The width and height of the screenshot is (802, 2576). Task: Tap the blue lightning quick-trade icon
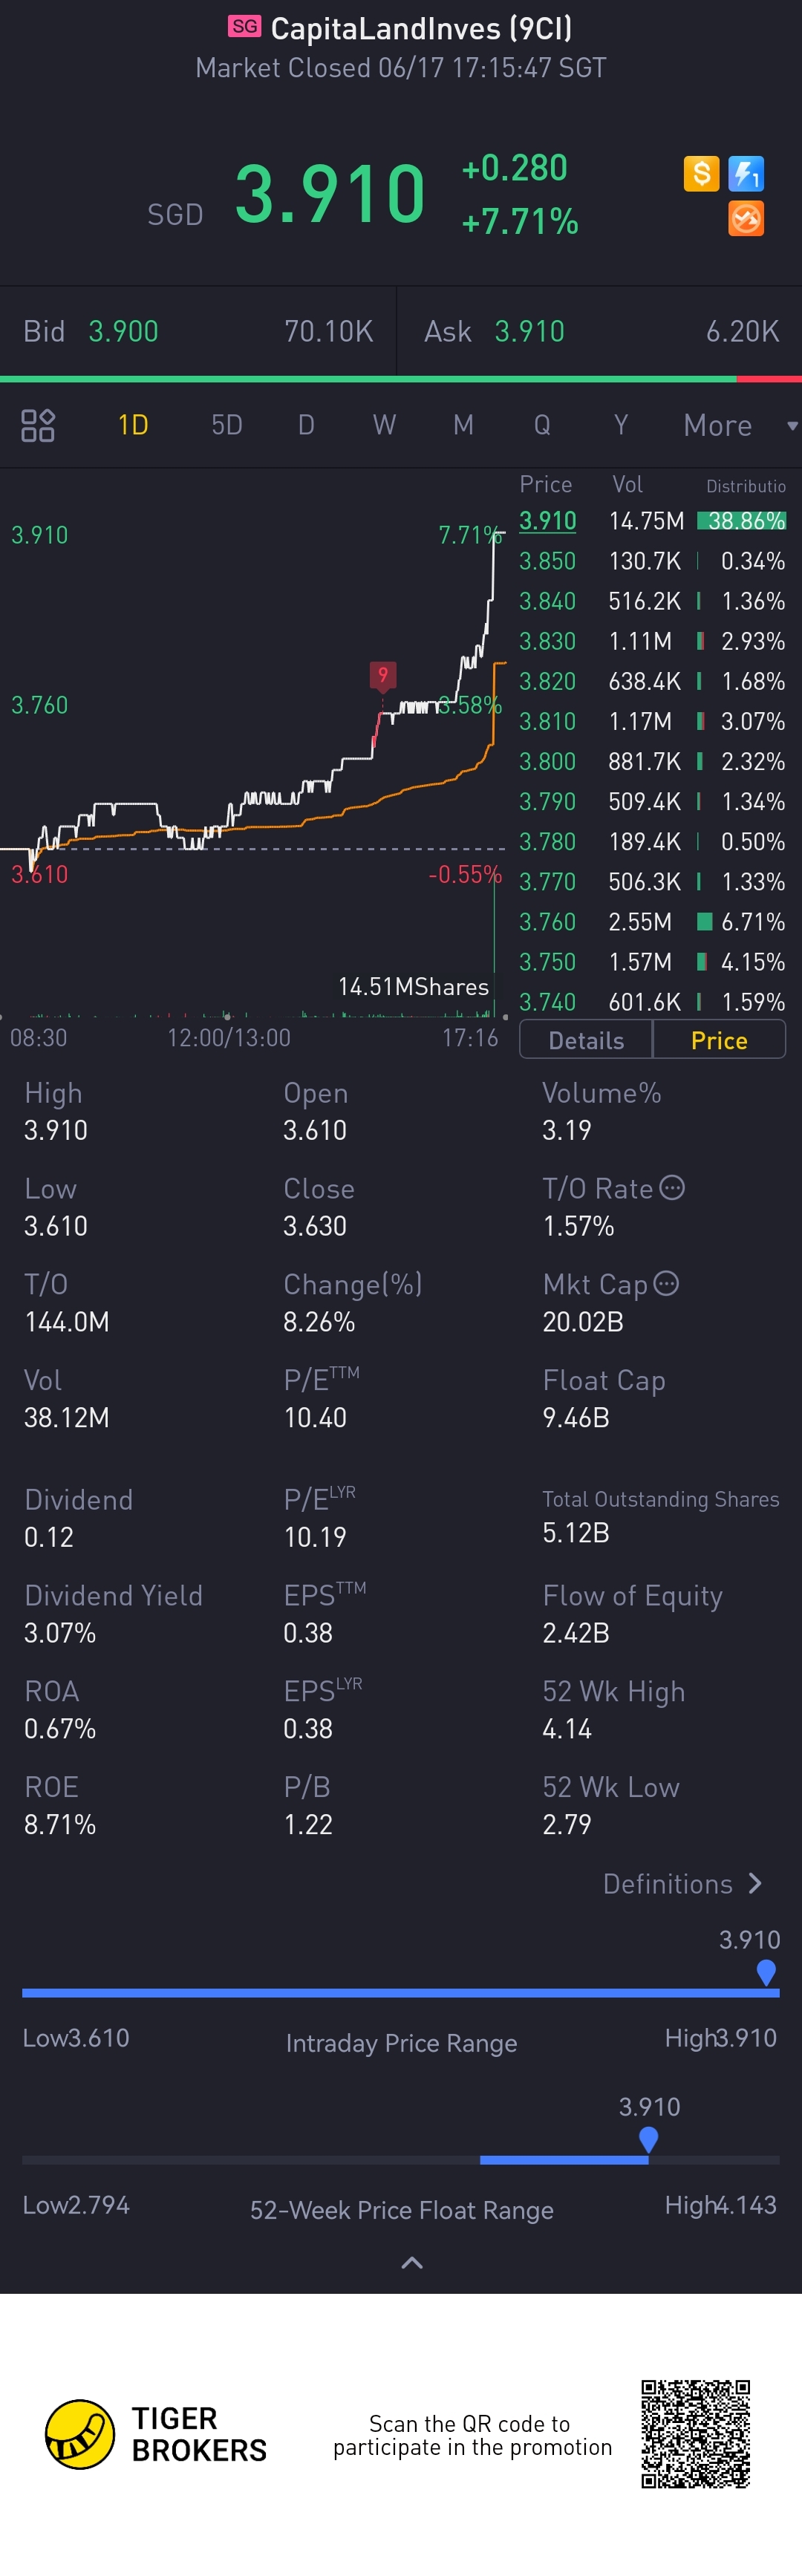click(746, 173)
